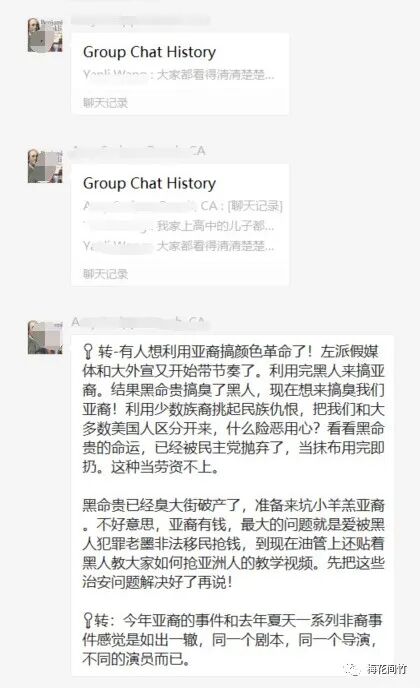Open the second Group Chat History card
This screenshot has width=420, height=688.
point(180,225)
